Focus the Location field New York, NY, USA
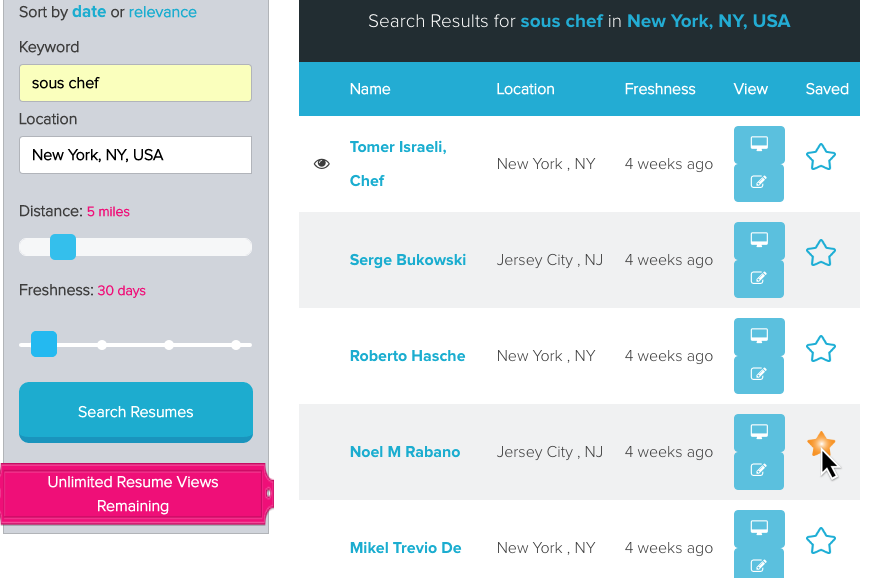The width and height of the screenshot is (871, 578). (136, 155)
